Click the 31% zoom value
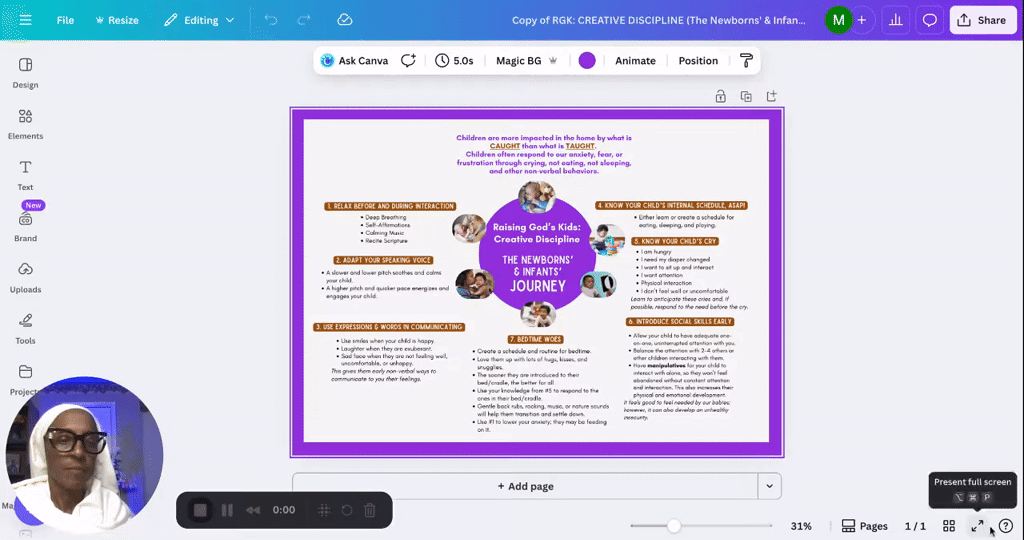Image resolution: width=1024 pixels, height=540 pixels. (x=801, y=526)
